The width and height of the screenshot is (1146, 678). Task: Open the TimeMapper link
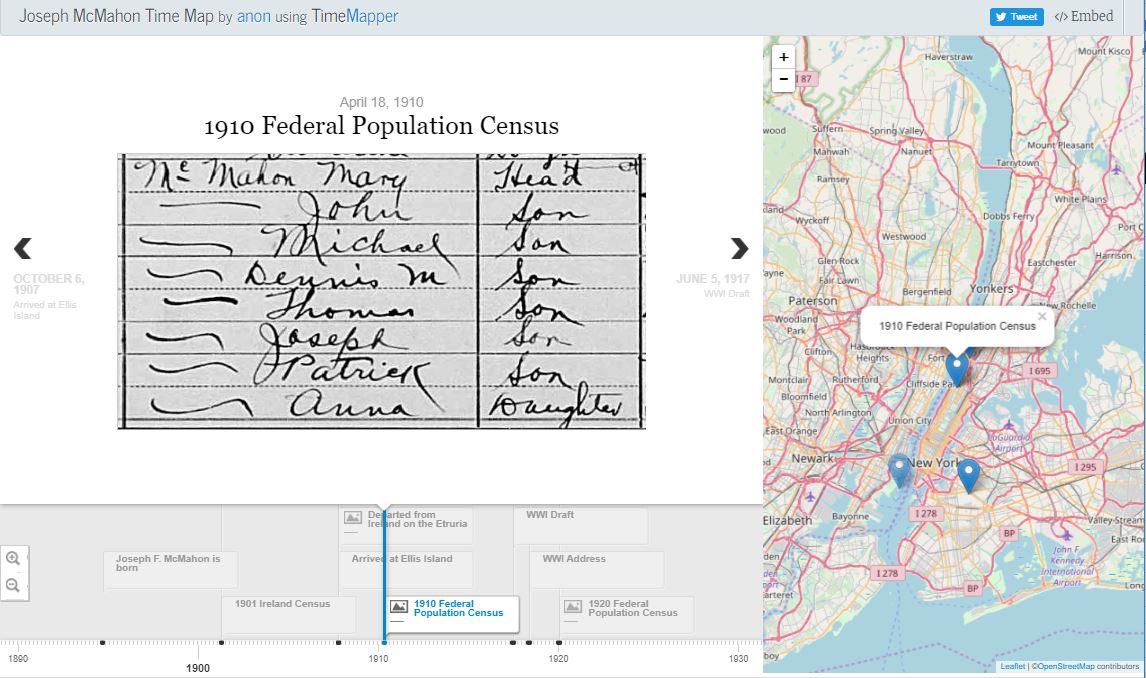354,16
